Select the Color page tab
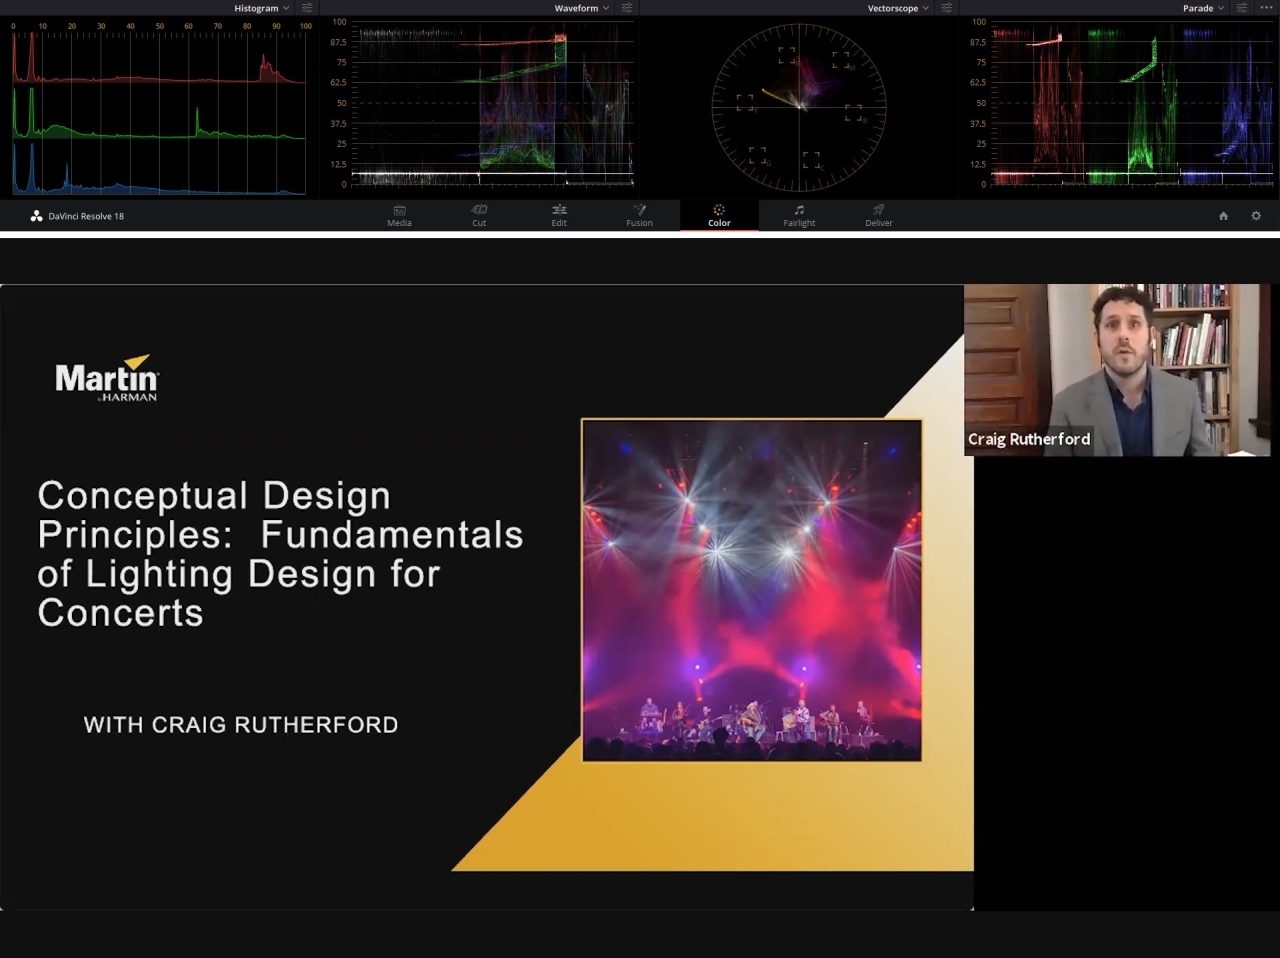The width and height of the screenshot is (1280, 958). (719, 215)
